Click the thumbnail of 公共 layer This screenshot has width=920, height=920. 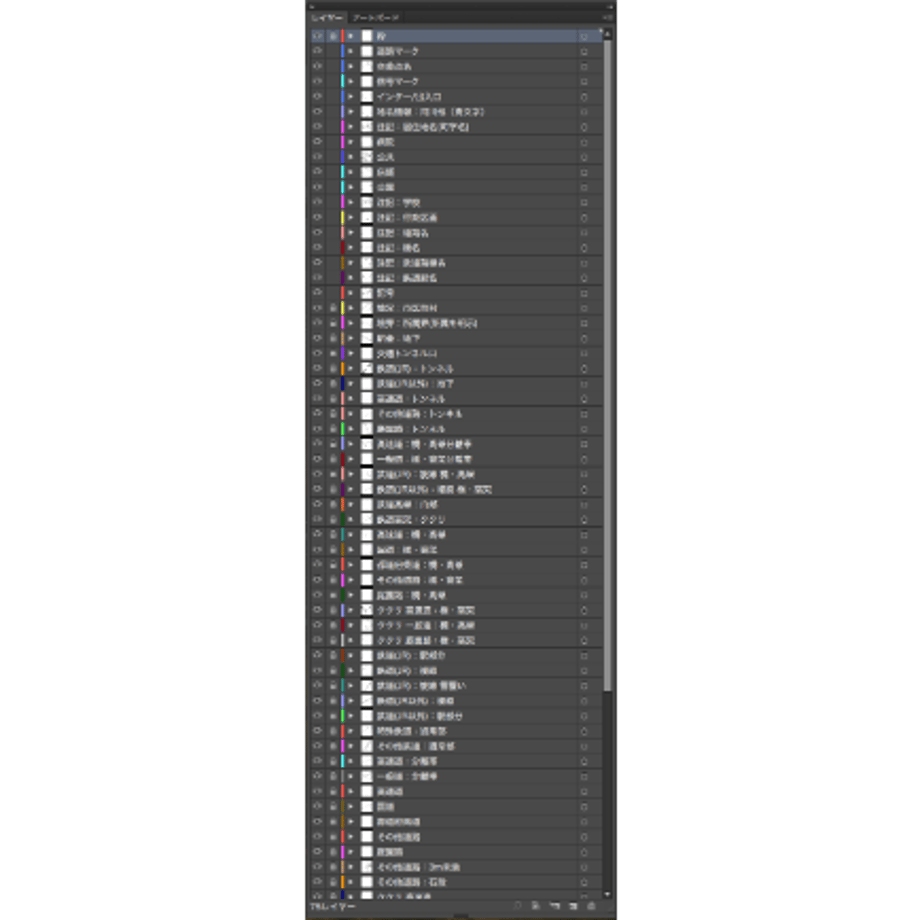367,157
